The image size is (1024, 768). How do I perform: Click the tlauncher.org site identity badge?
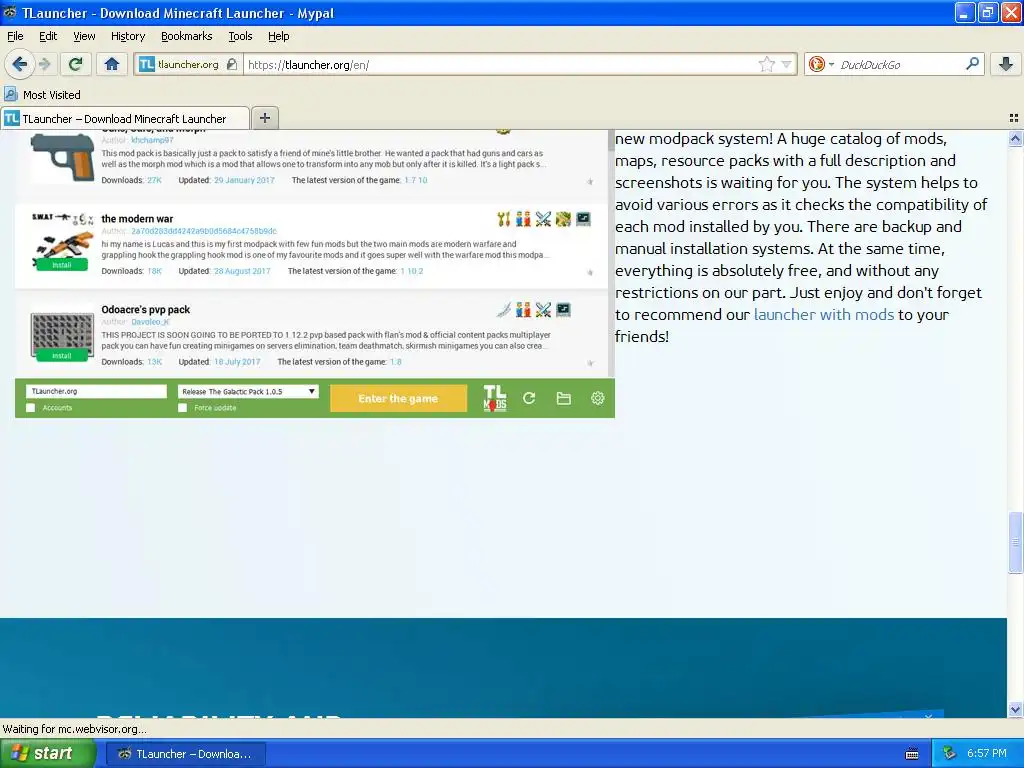187,64
